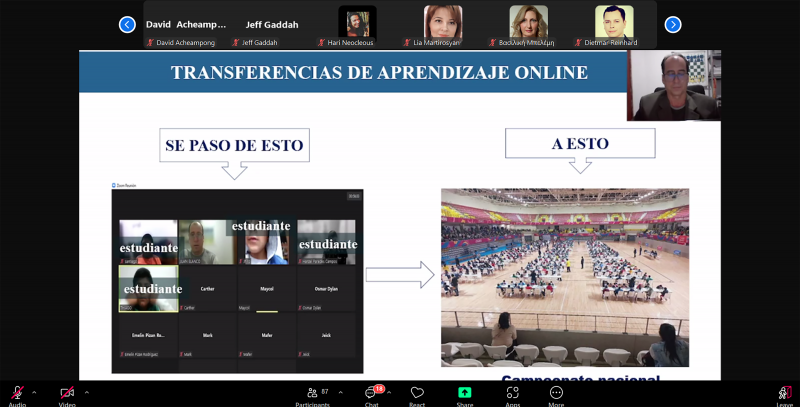Expand the caret next to Participants
Viewport: 800px width, 407px height.
point(340,391)
